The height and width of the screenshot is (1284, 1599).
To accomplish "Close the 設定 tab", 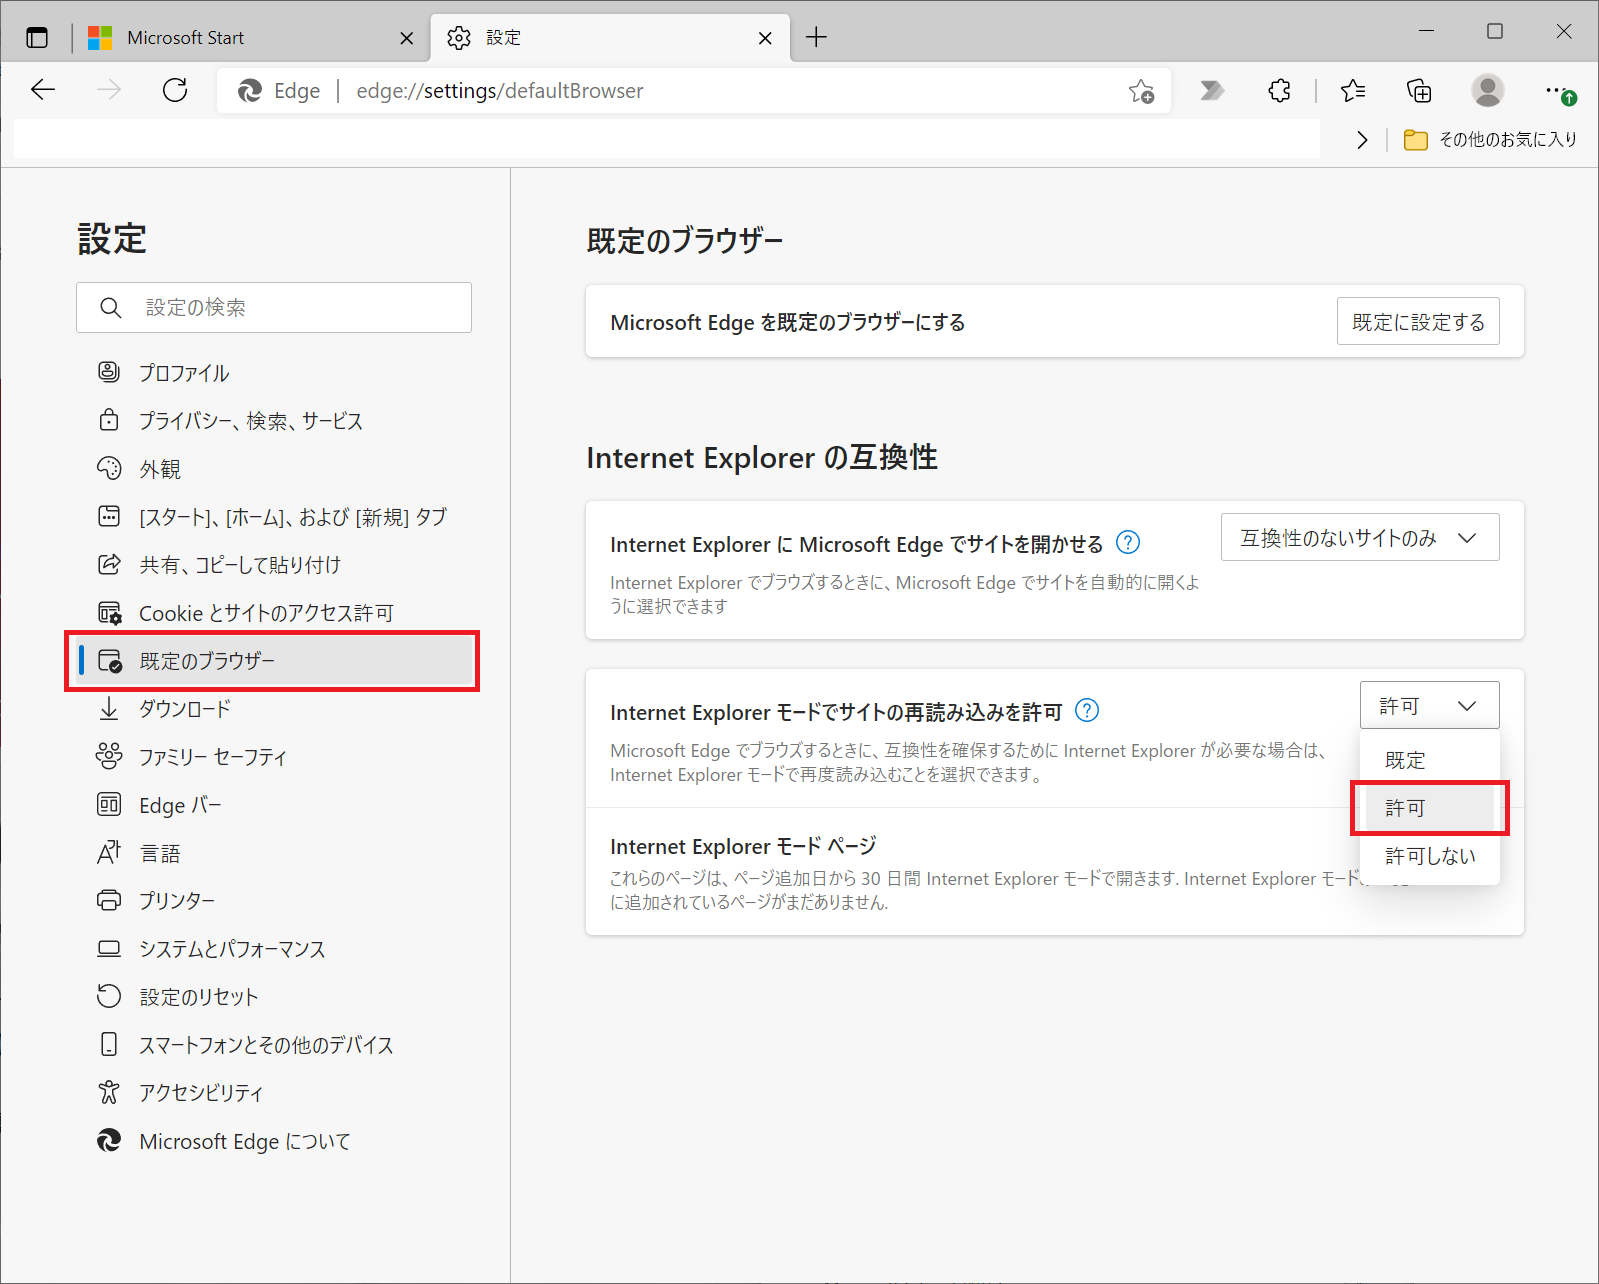I will [x=765, y=38].
